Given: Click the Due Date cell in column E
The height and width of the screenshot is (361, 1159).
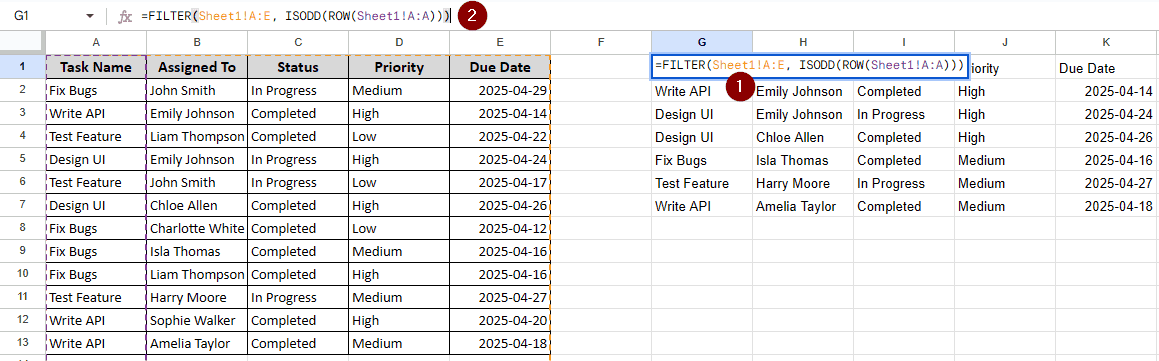Looking at the screenshot, I should pos(500,67).
